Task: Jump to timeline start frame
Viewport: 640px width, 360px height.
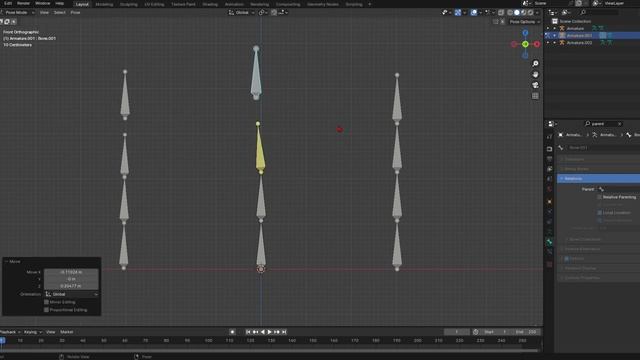Action: [248, 332]
